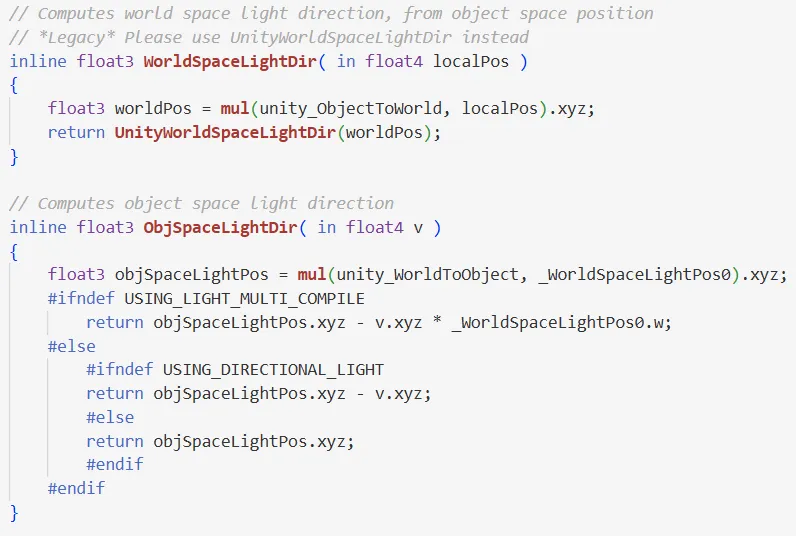Viewport: 796px width, 536px height.
Task: Click the innermost indented #endif directive
Action: [x=114, y=465]
